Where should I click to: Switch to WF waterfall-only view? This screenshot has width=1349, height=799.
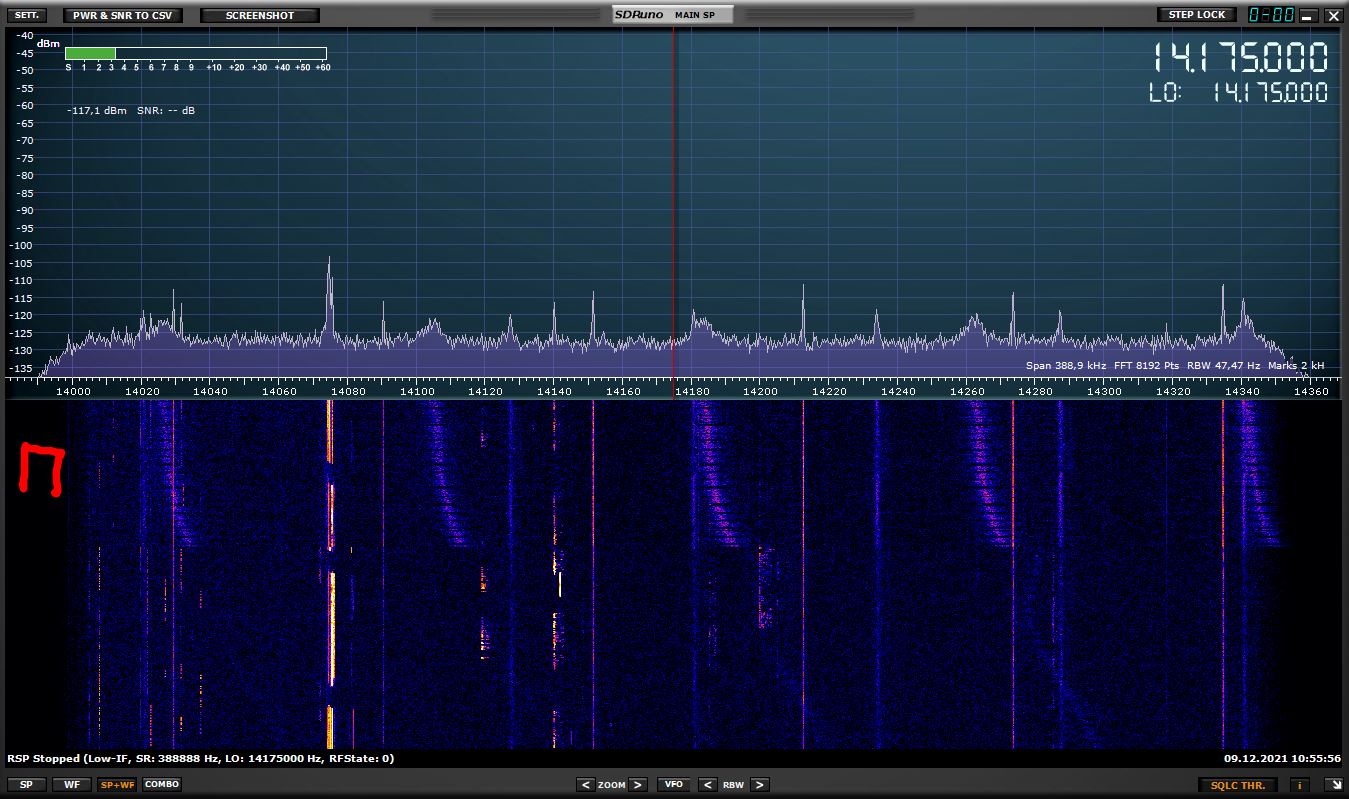pos(72,785)
